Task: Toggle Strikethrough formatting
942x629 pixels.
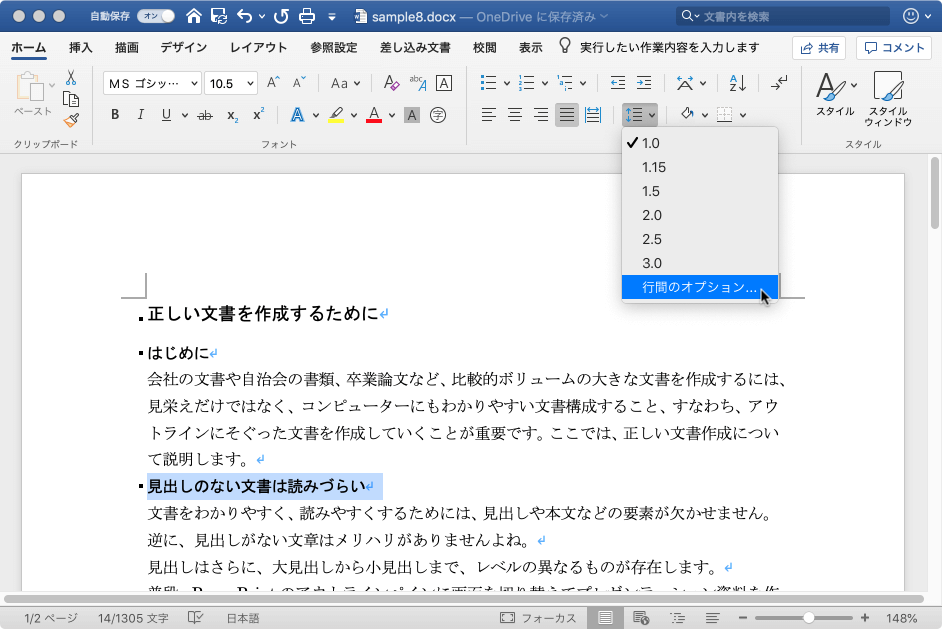Action: tap(205, 115)
